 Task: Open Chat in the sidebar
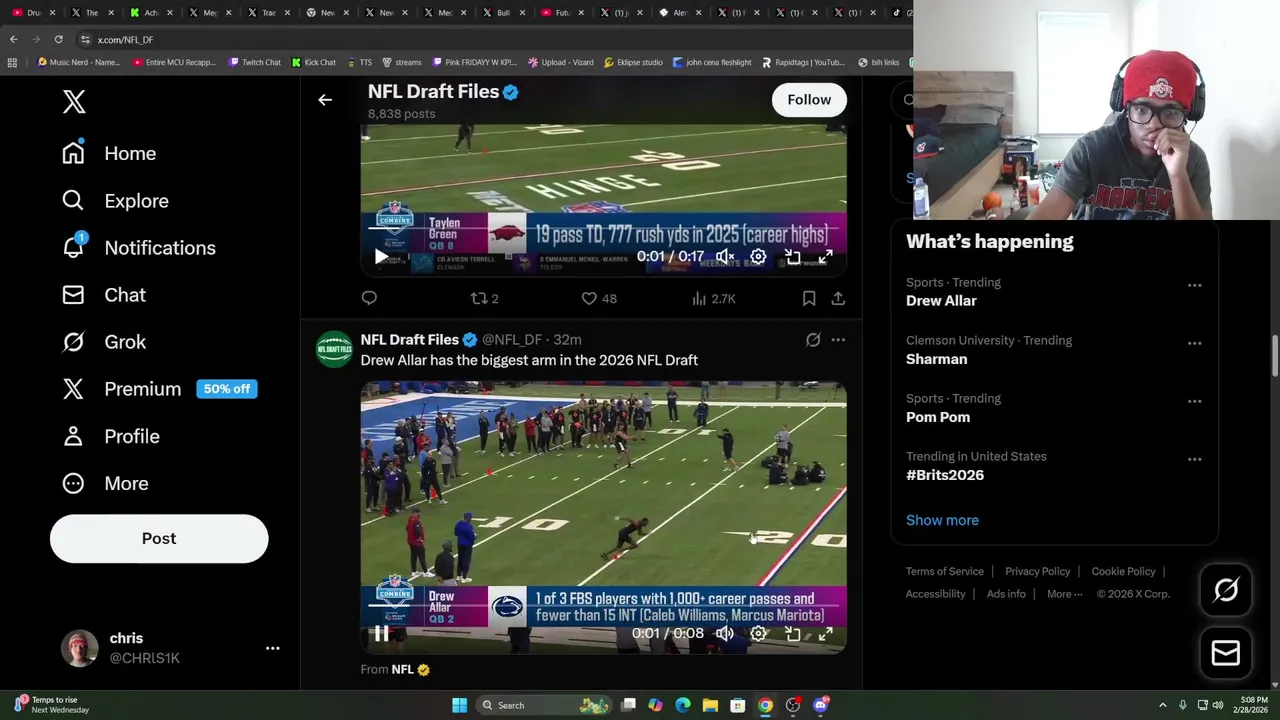pos(104,295)
